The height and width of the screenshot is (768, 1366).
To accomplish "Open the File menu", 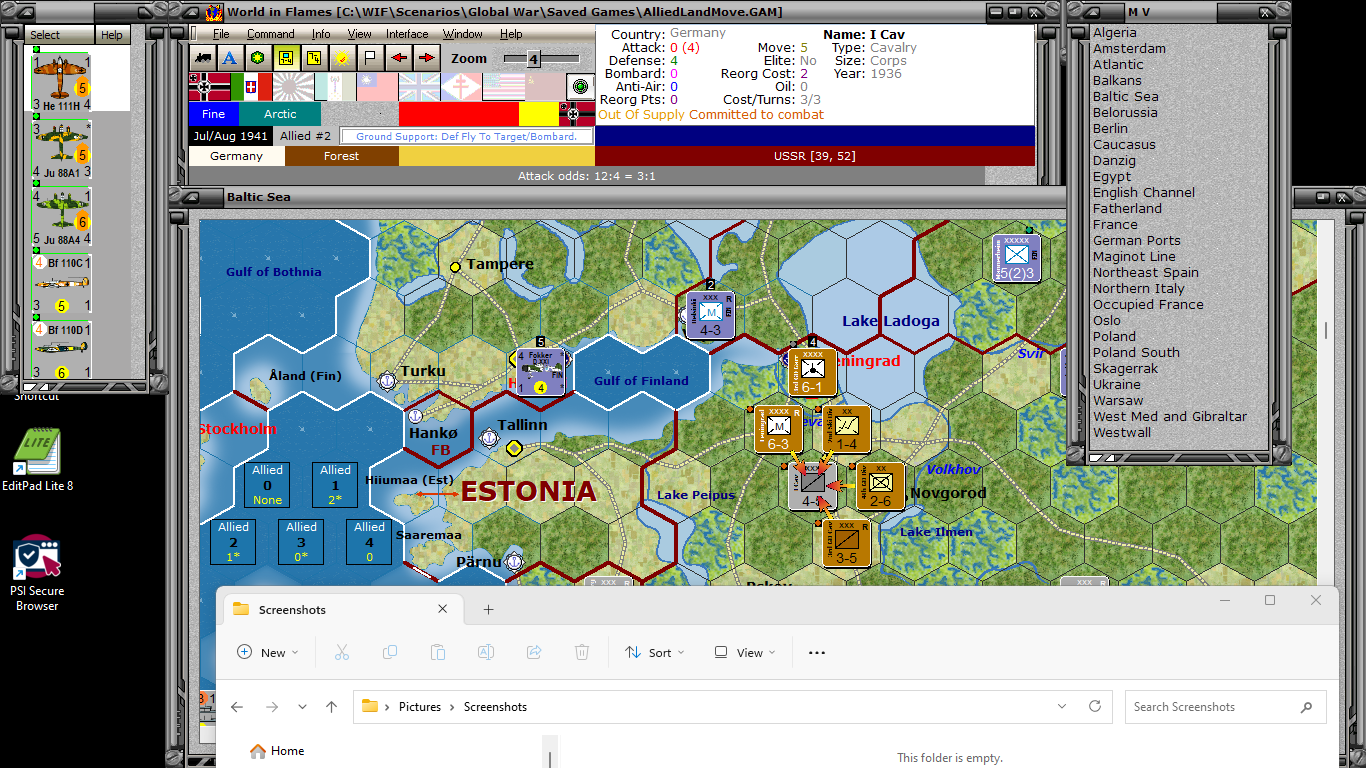I will (221, 34).
